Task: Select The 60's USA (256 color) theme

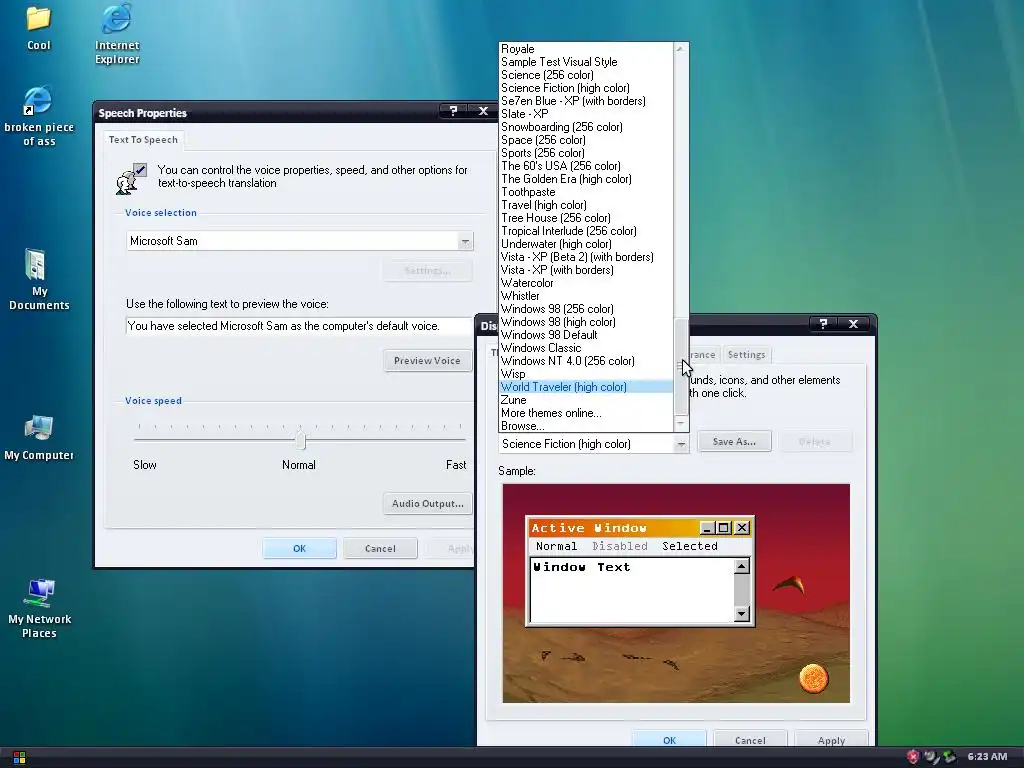Action: [x=586, y=166]
